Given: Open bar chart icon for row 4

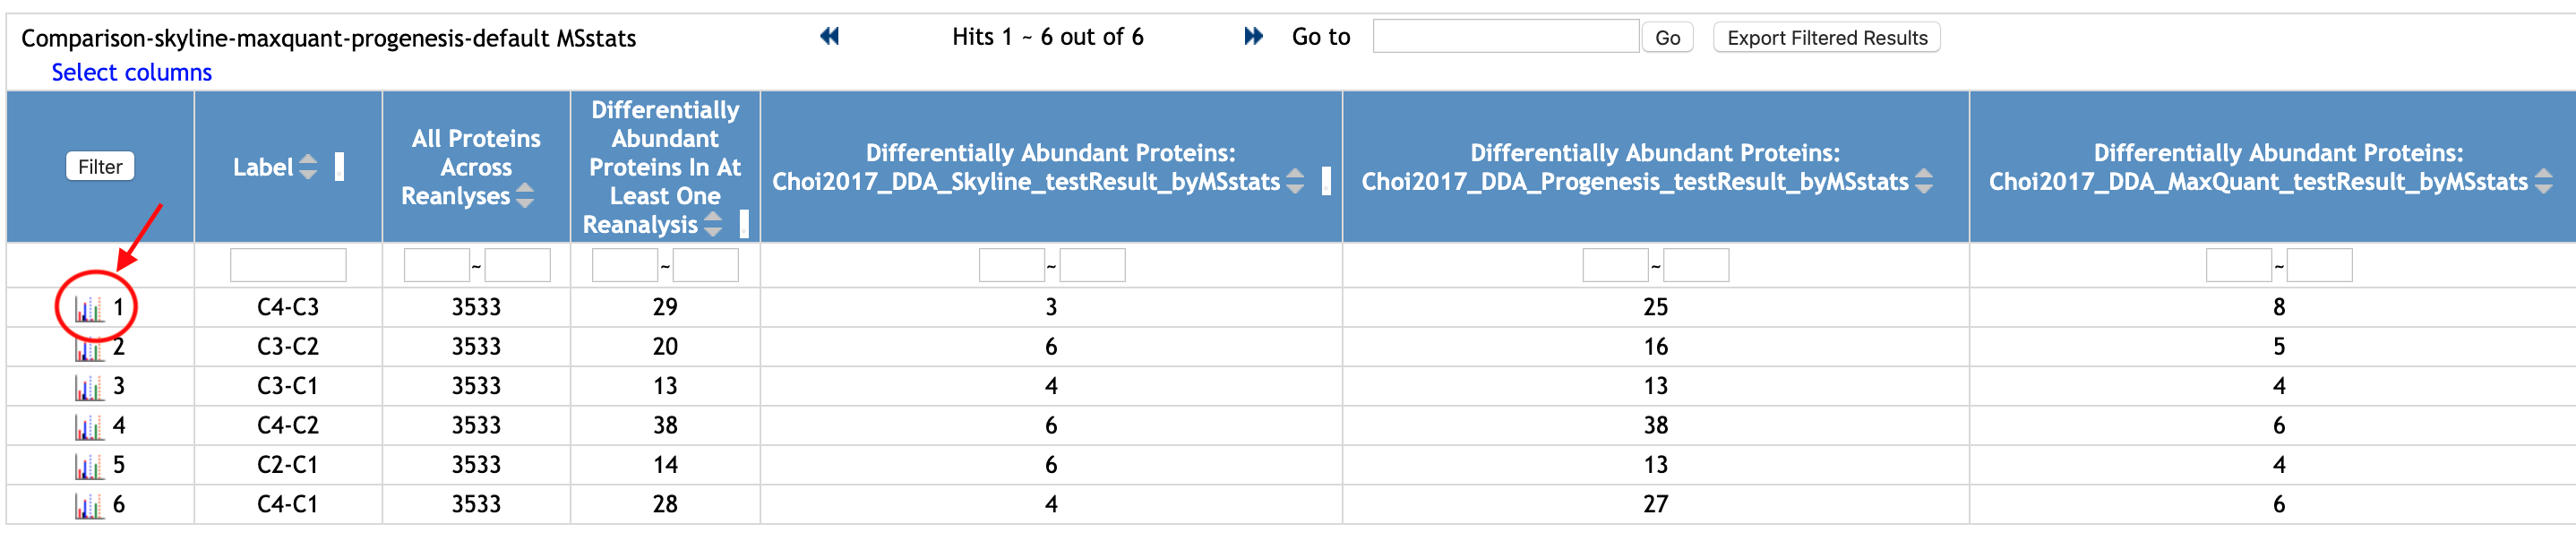Looking at the screenshot, I should click(89, 427).
